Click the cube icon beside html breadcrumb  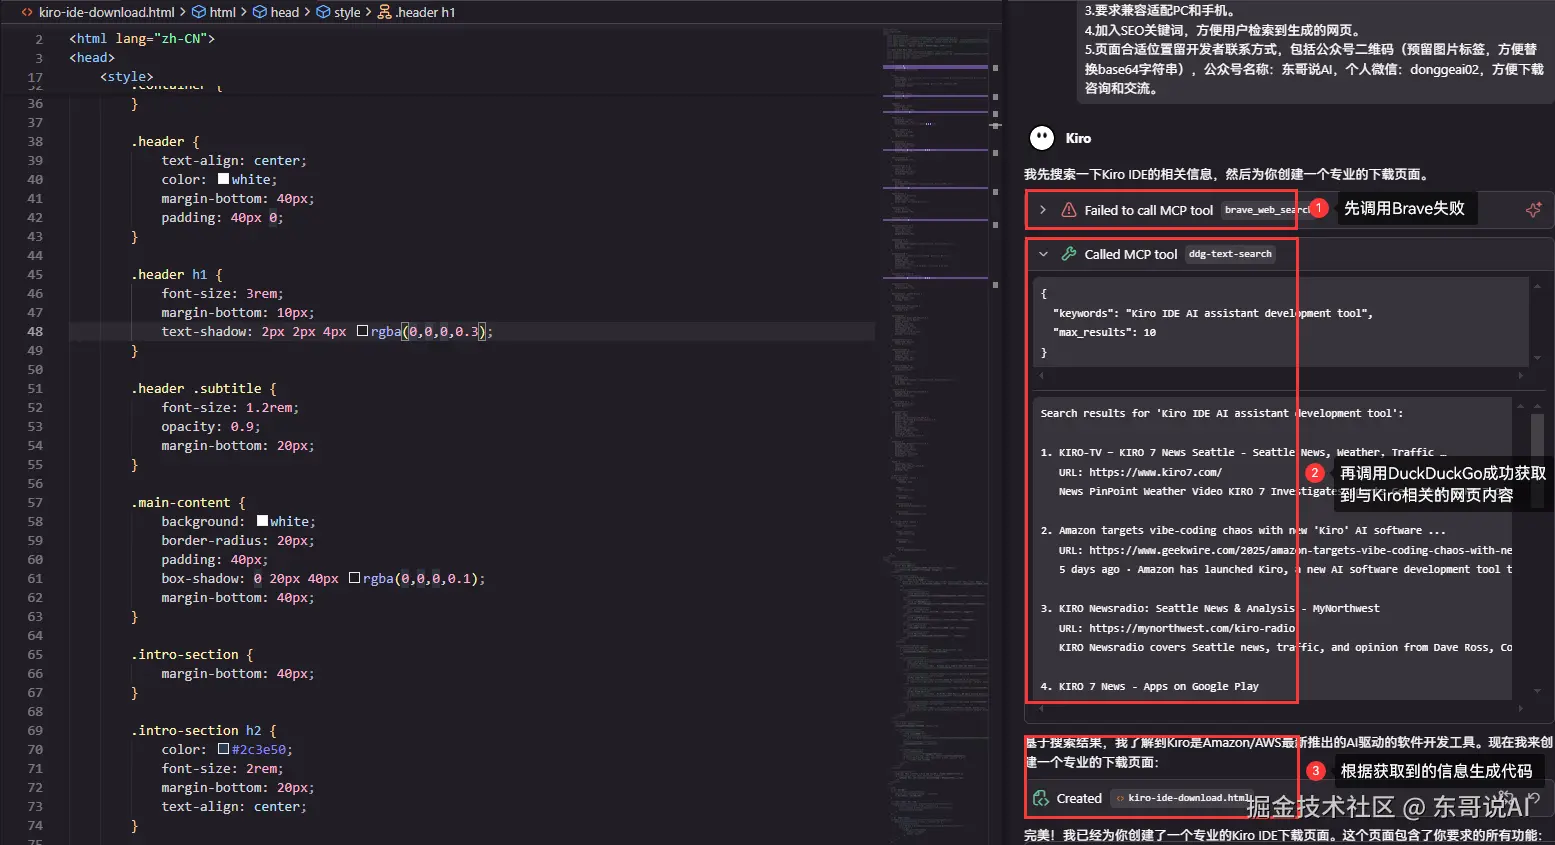click(199, 12)
